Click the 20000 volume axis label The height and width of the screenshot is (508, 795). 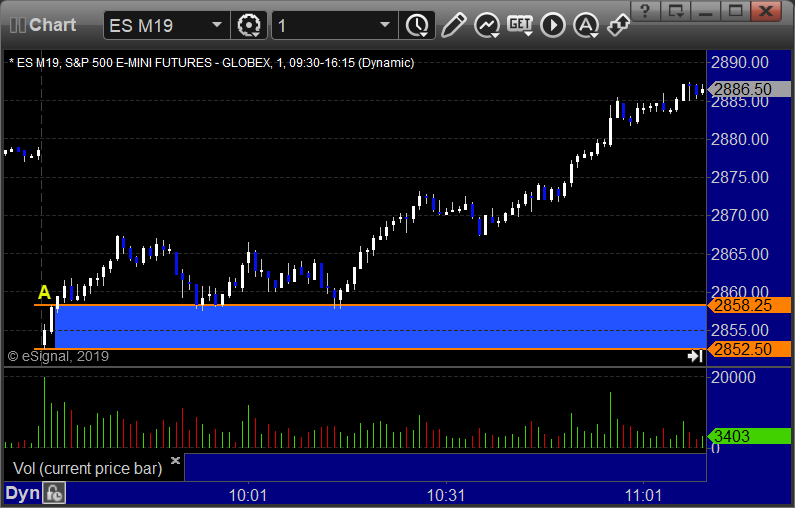[733, 377]
